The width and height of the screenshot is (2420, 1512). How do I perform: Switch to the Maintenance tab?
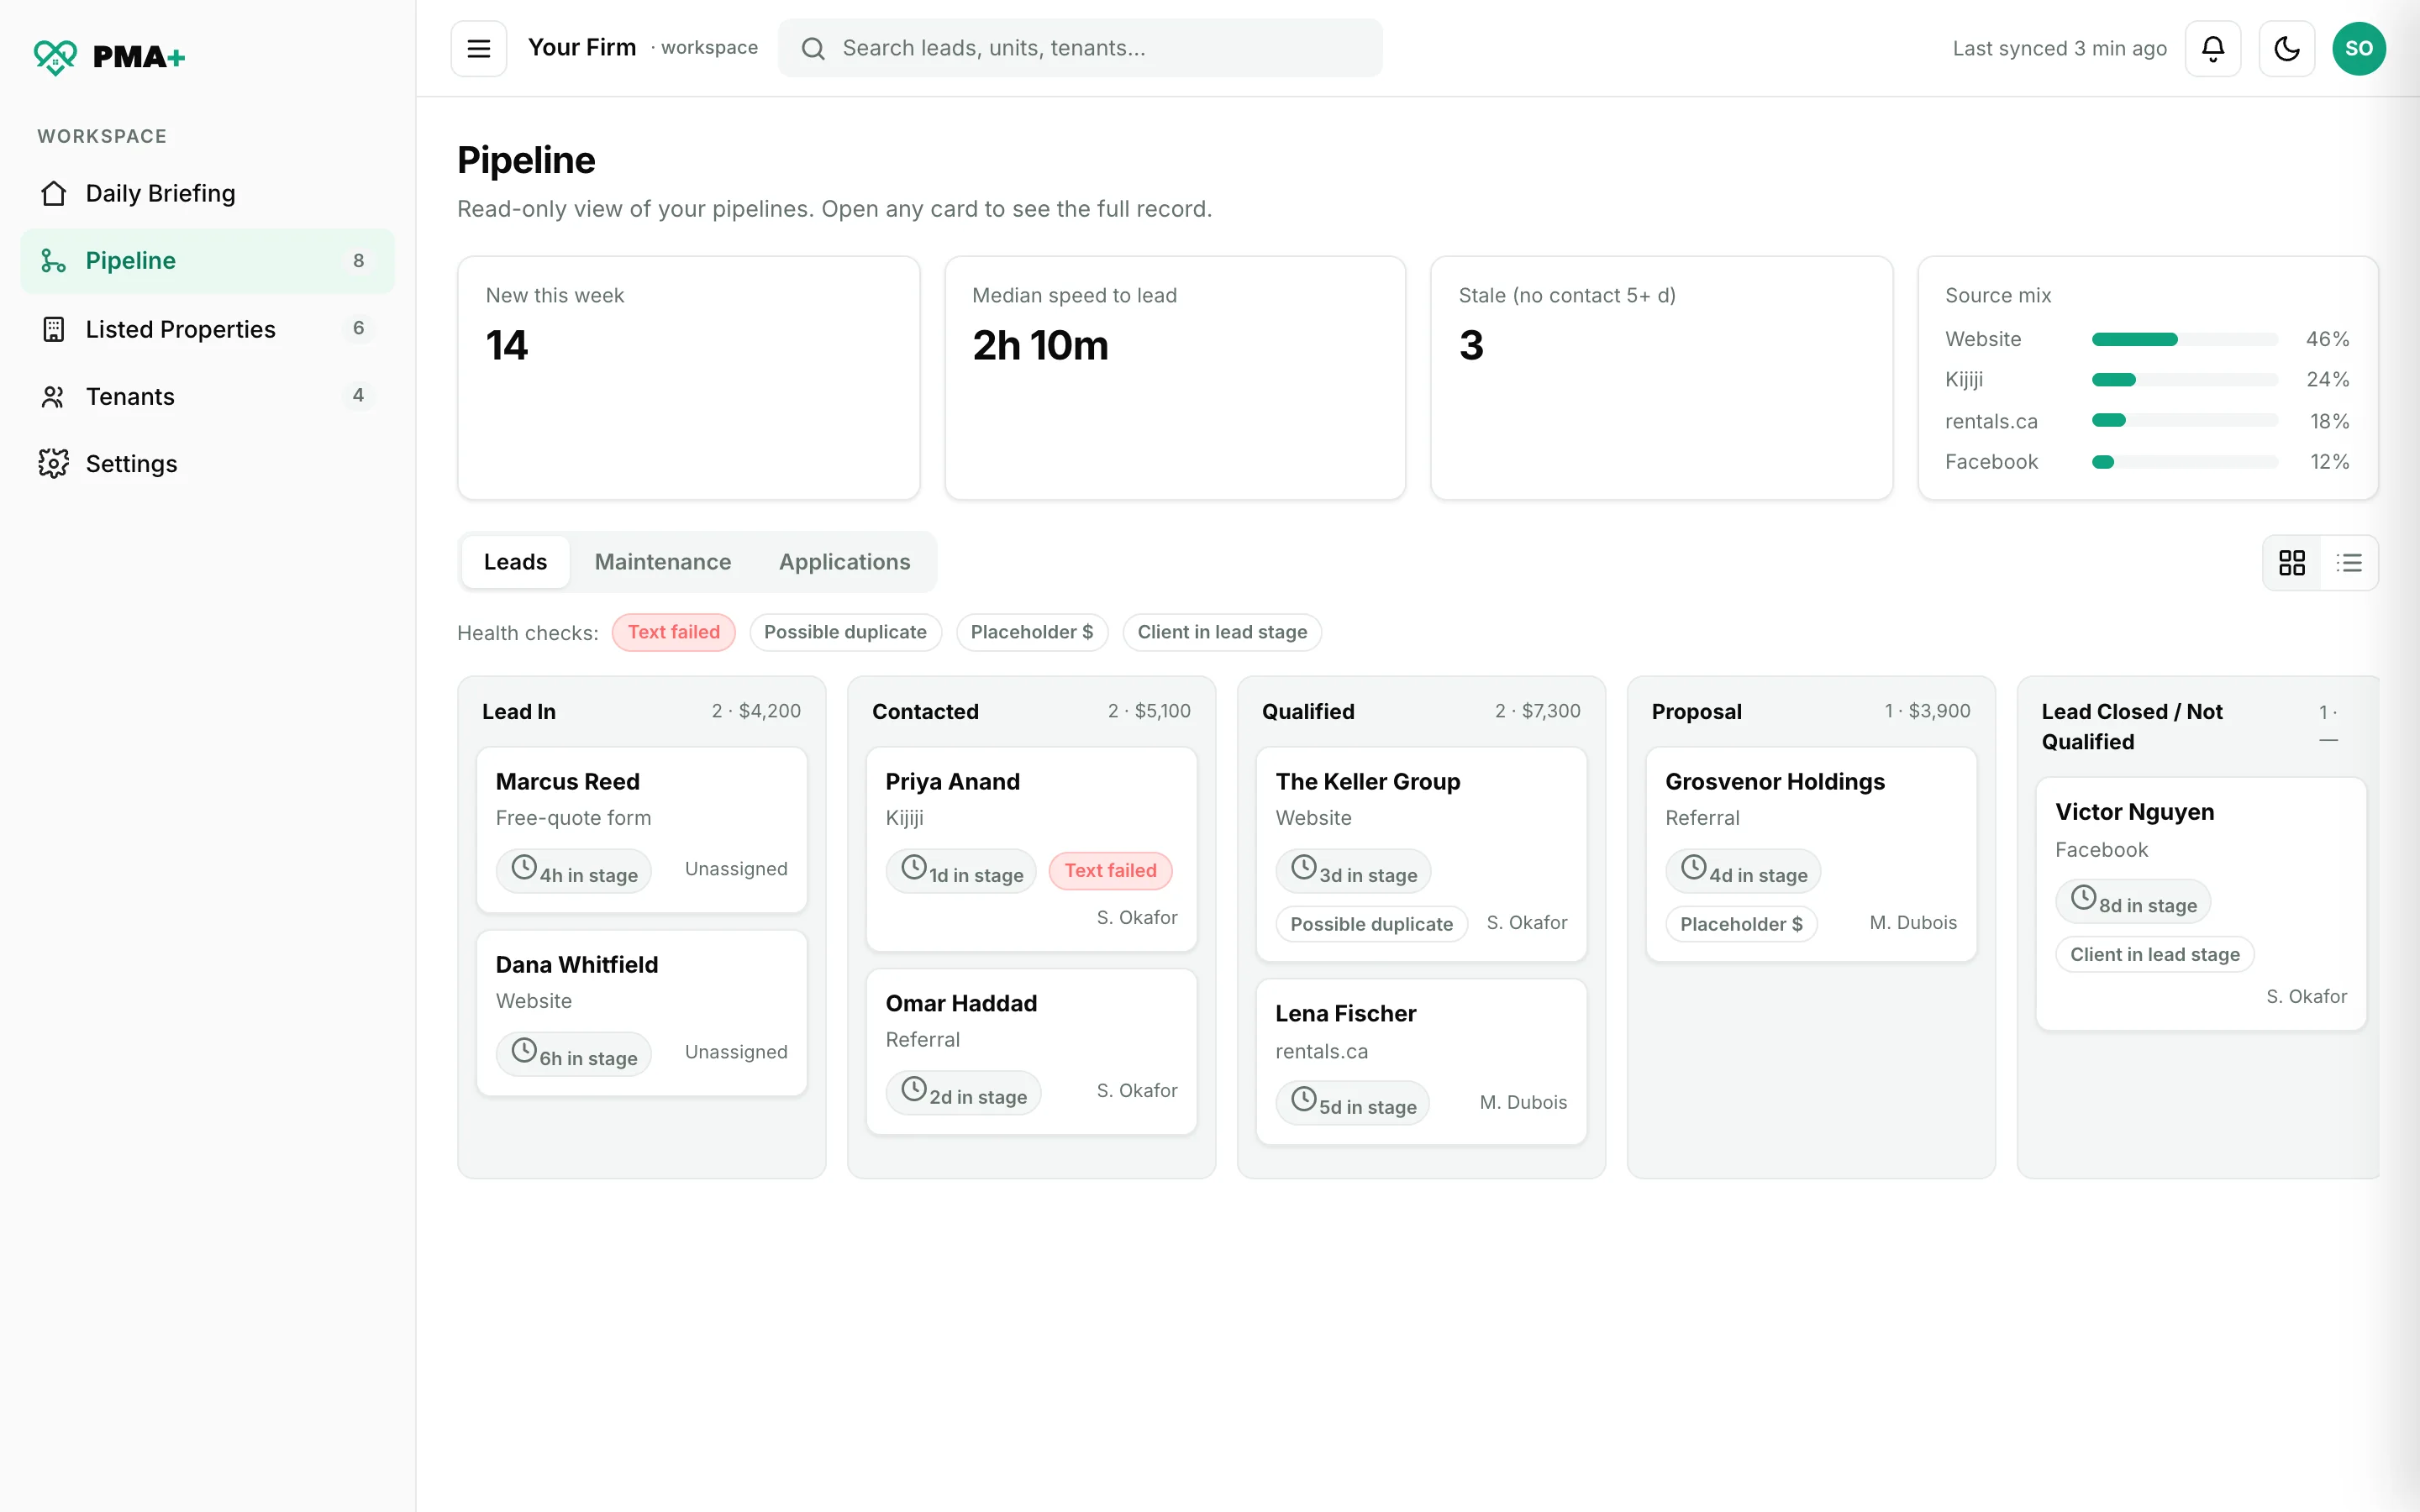click(x=662, y=562)
